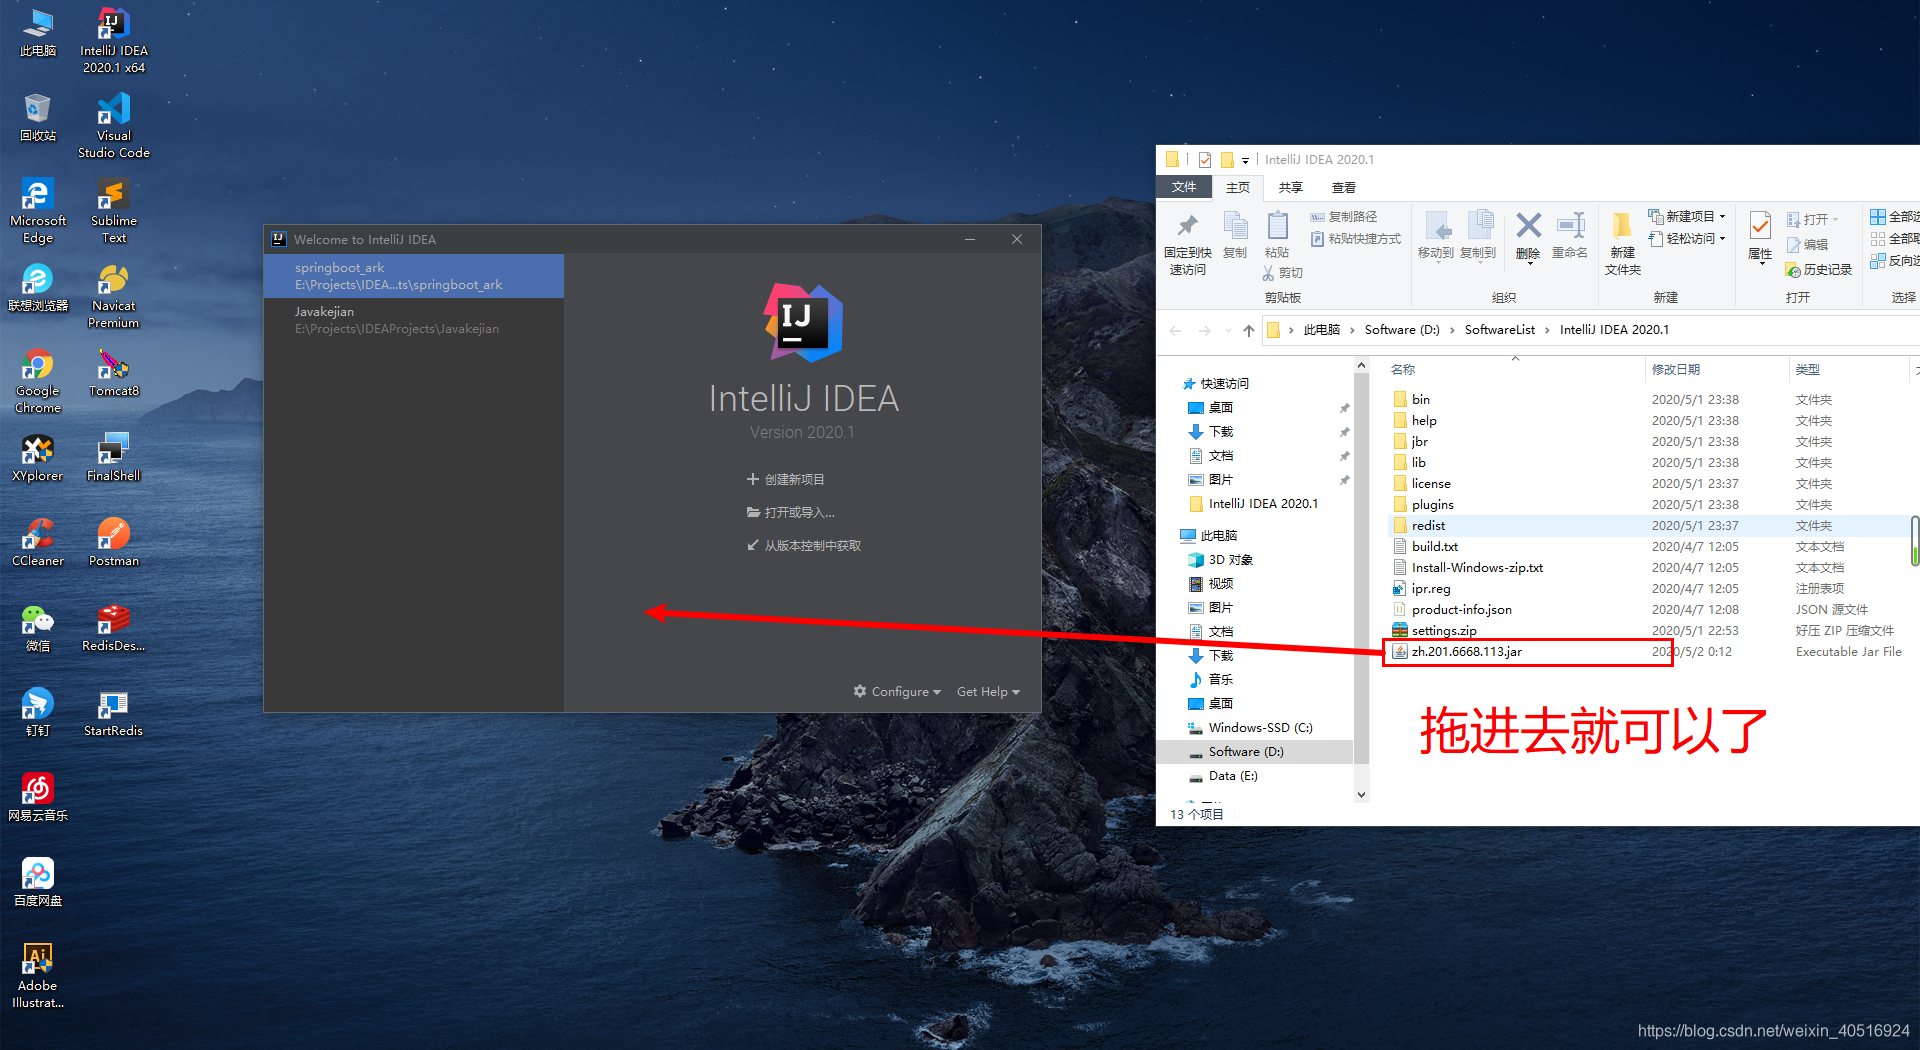Image resolution: width=1920 pixels, height=1050 pixels.
Task: Click SoftwareList in the address breadcrumb
Action: click(x=1499, y=330)
